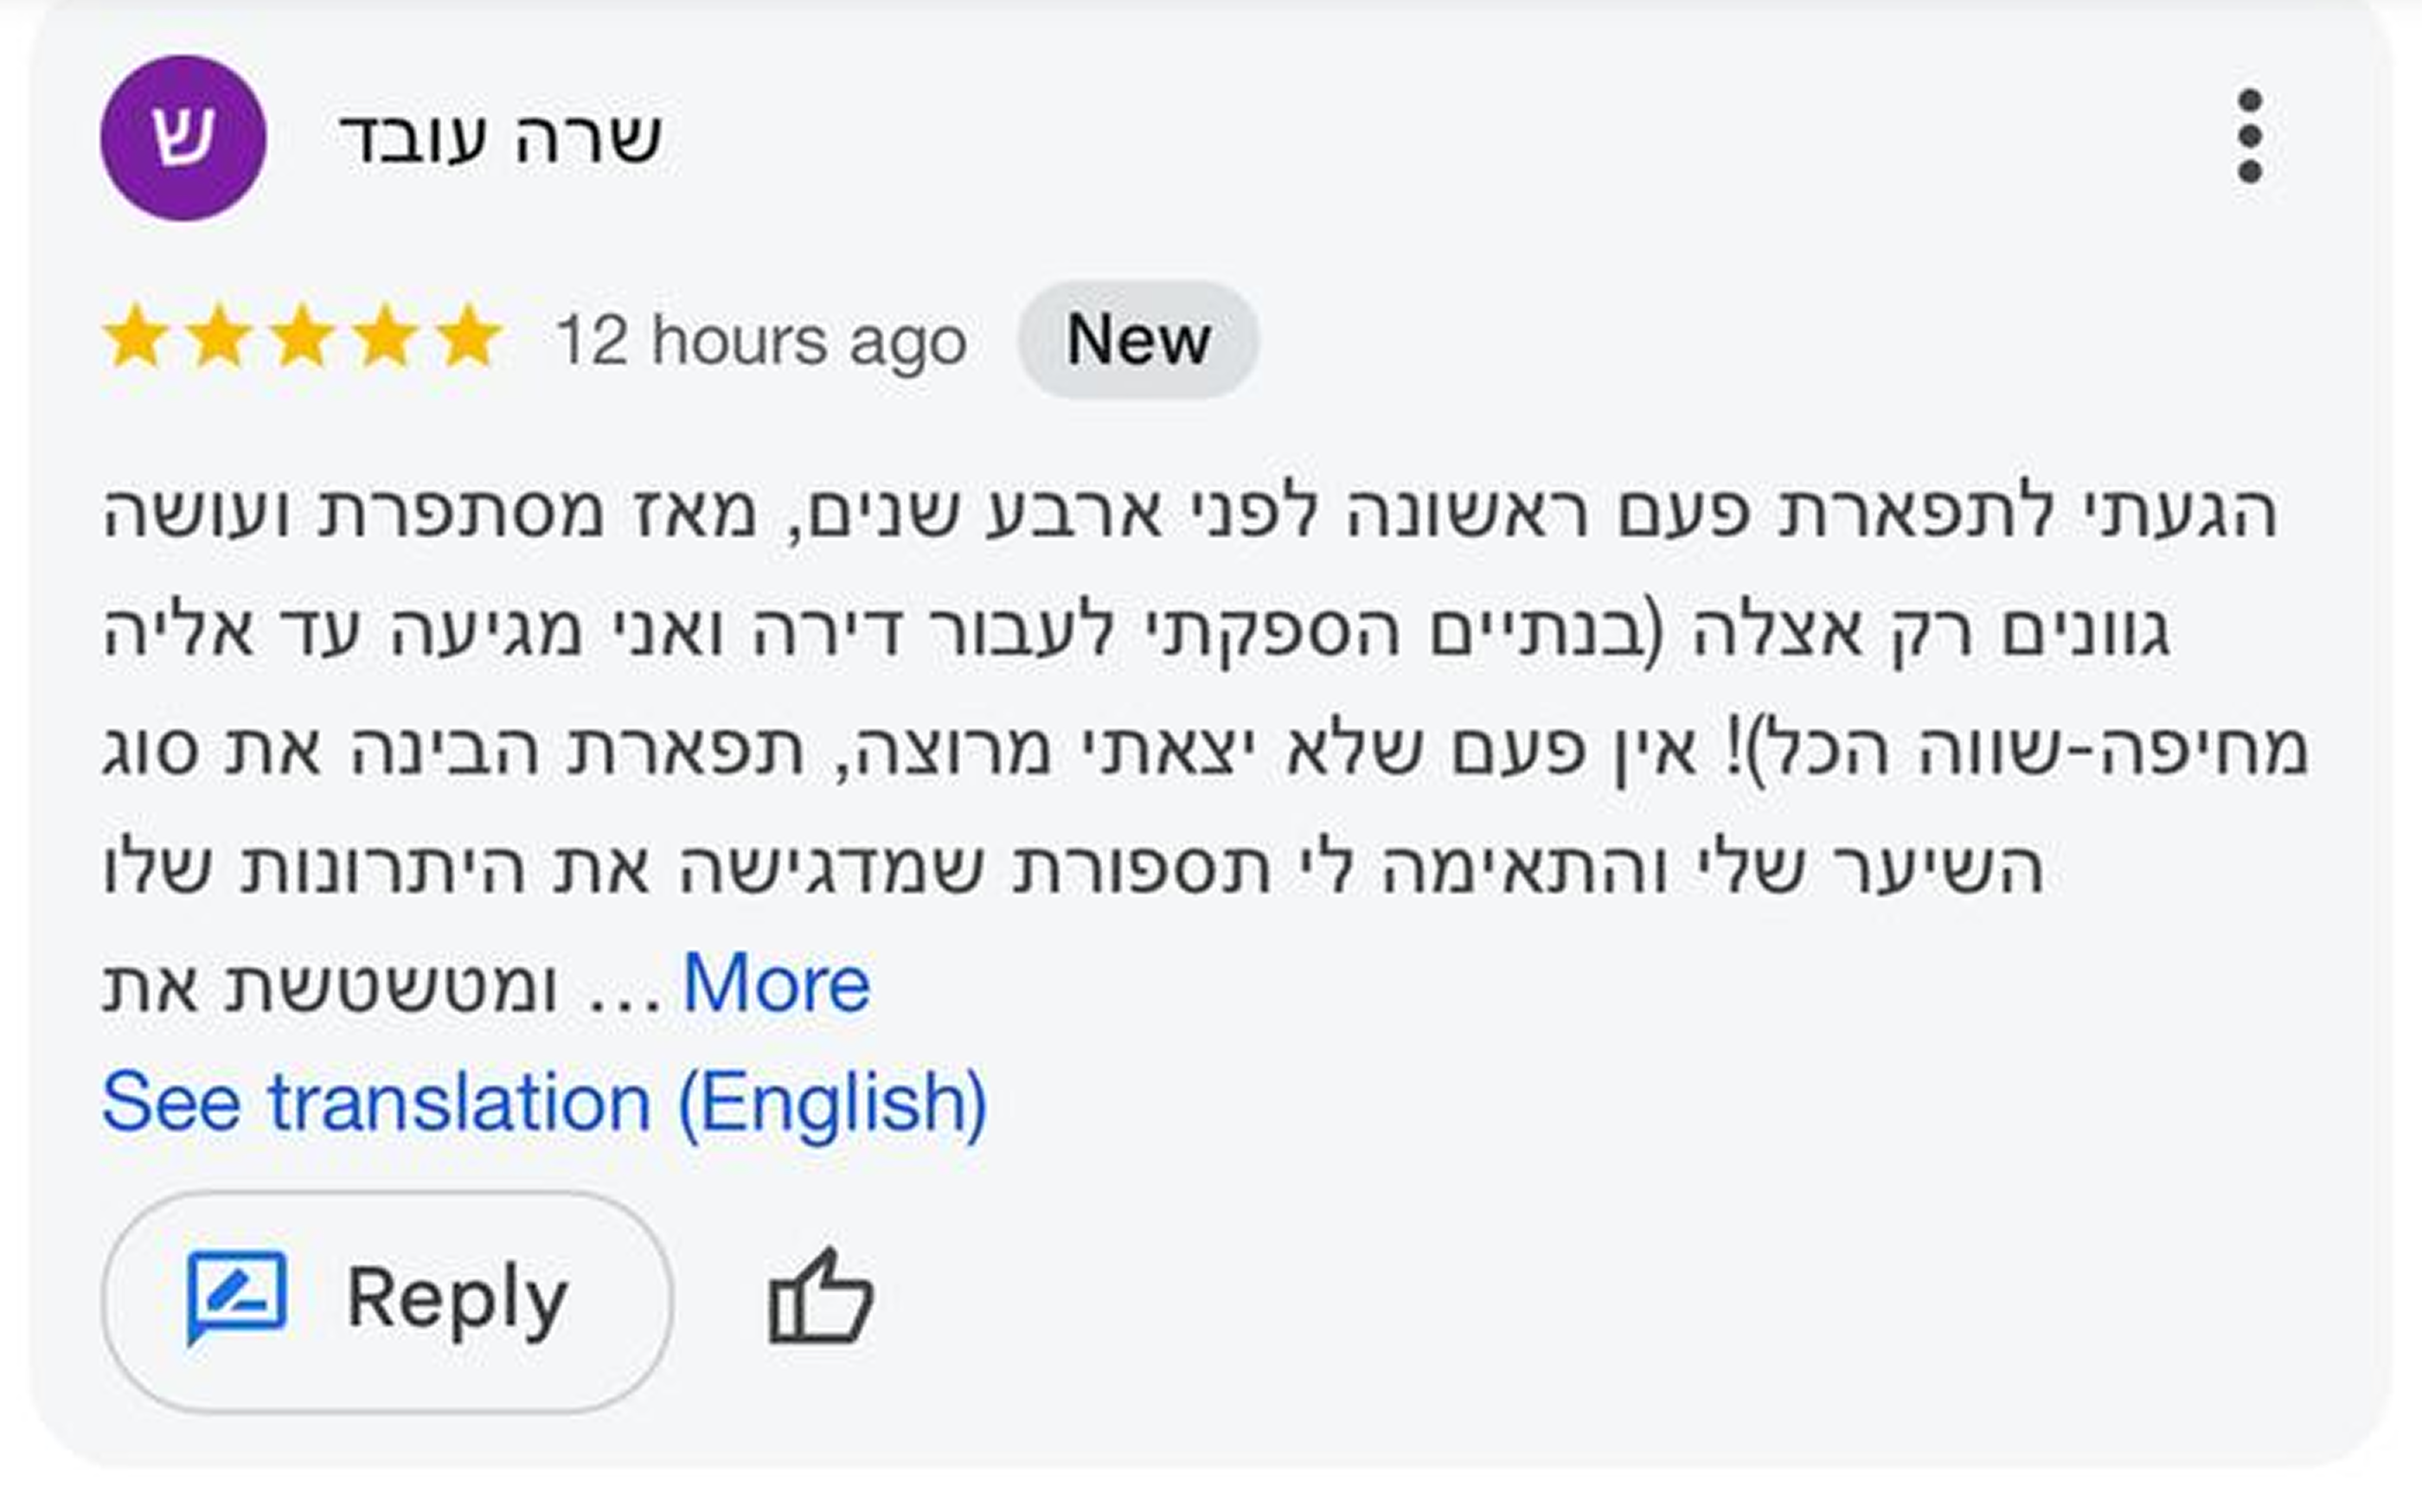Viewport: 2422px width, 1512px height.
Task: Like the review with thumbs-up icon
Action: 820,1297
